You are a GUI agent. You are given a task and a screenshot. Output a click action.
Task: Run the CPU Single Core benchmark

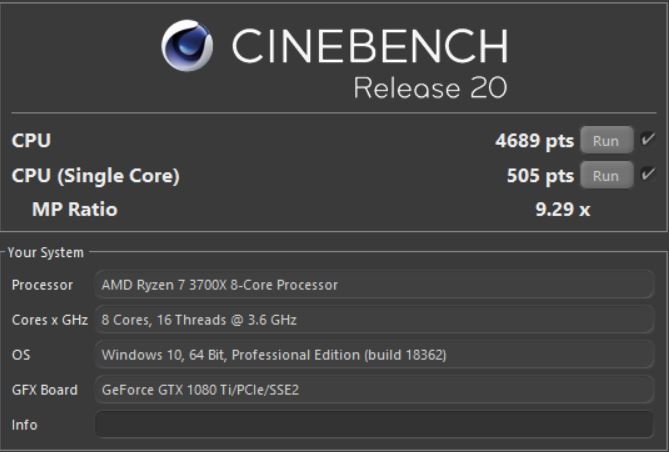606,175
